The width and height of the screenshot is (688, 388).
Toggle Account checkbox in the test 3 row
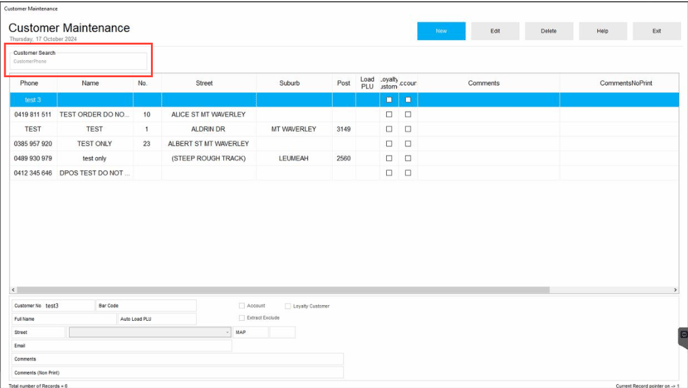point(408,100)
